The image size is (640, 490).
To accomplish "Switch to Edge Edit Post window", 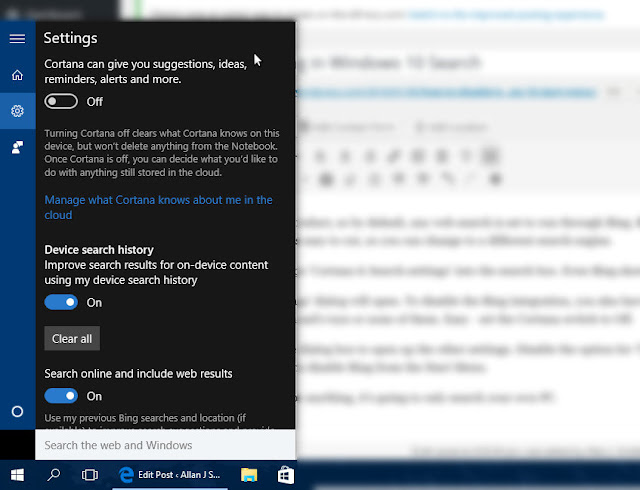I will [170, 475].
